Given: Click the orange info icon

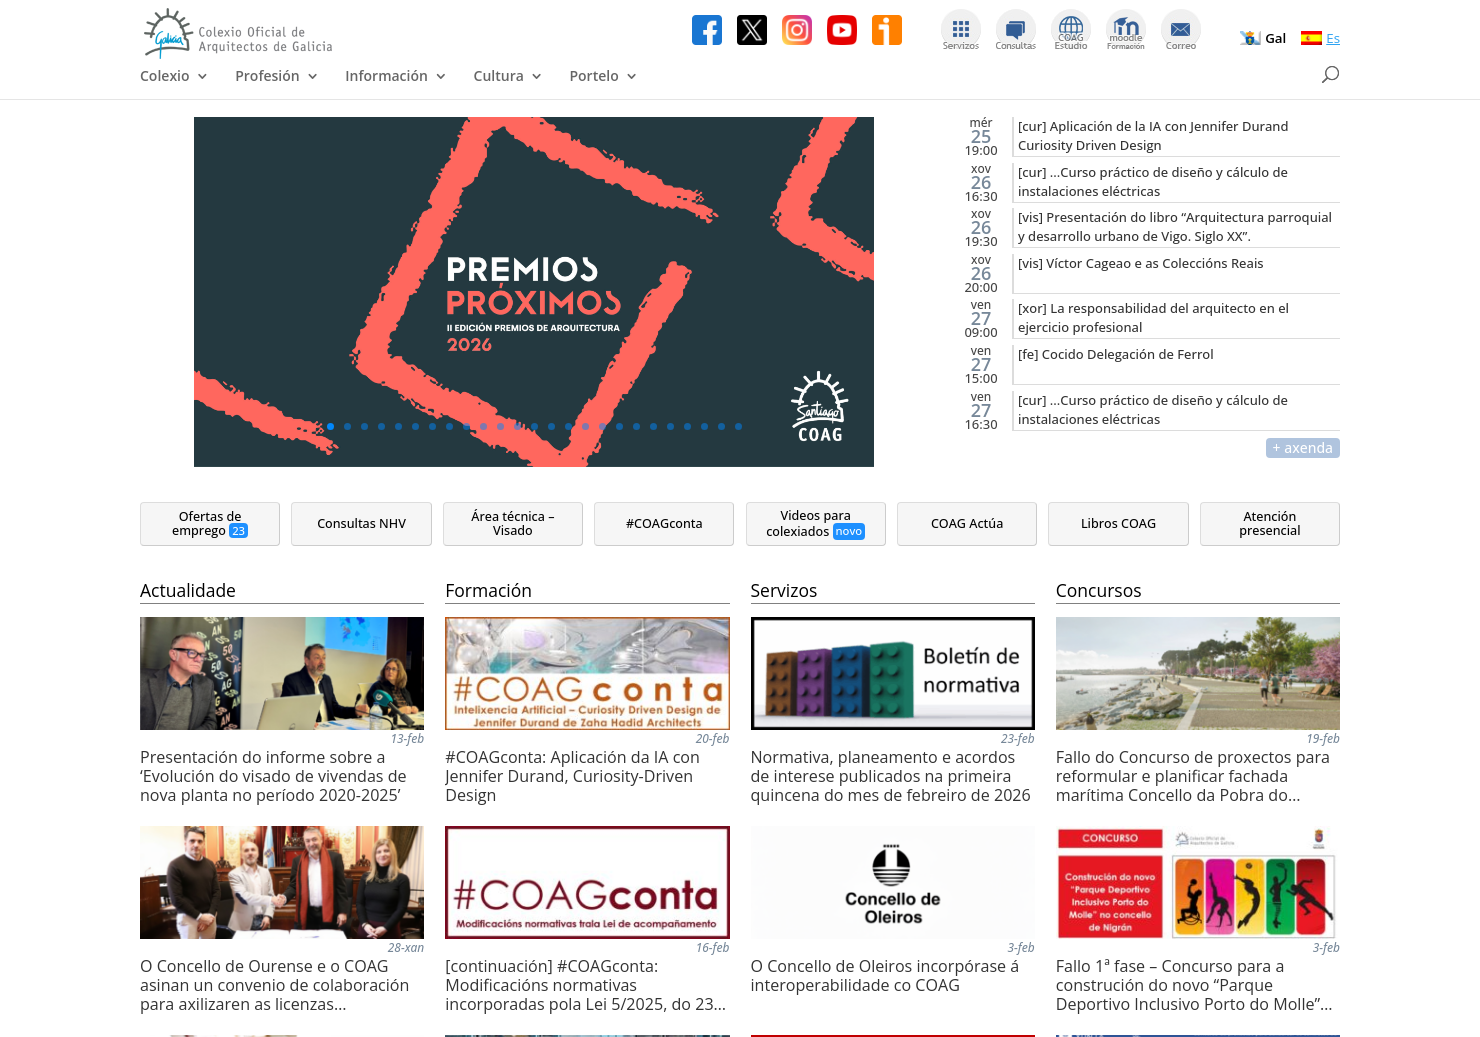Looking at the screenshot, I should (x=886, y=30).
